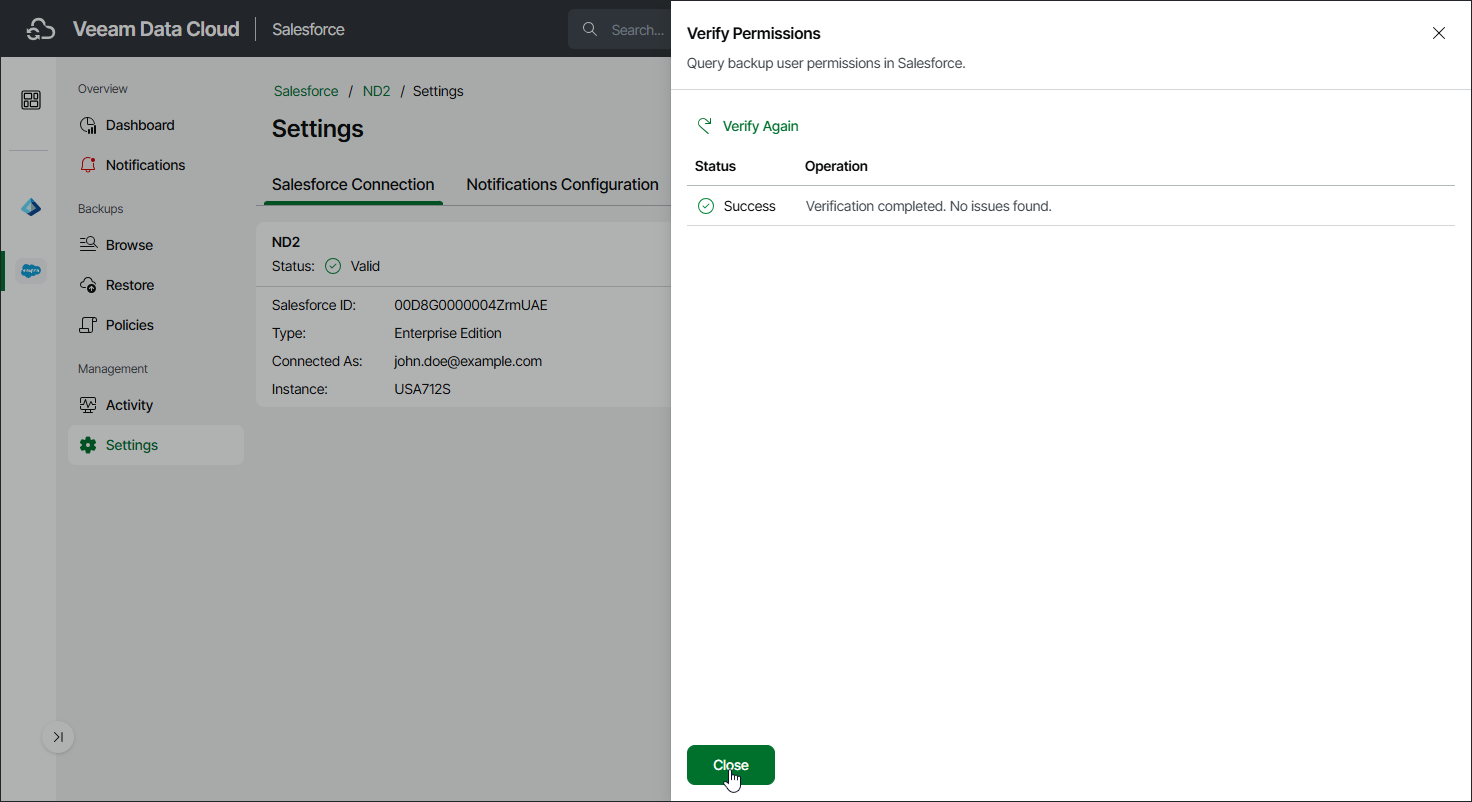
Task: Click the Salesforce ID value 00D8G0000004ZrmUAE
Action: pos(471,305)
